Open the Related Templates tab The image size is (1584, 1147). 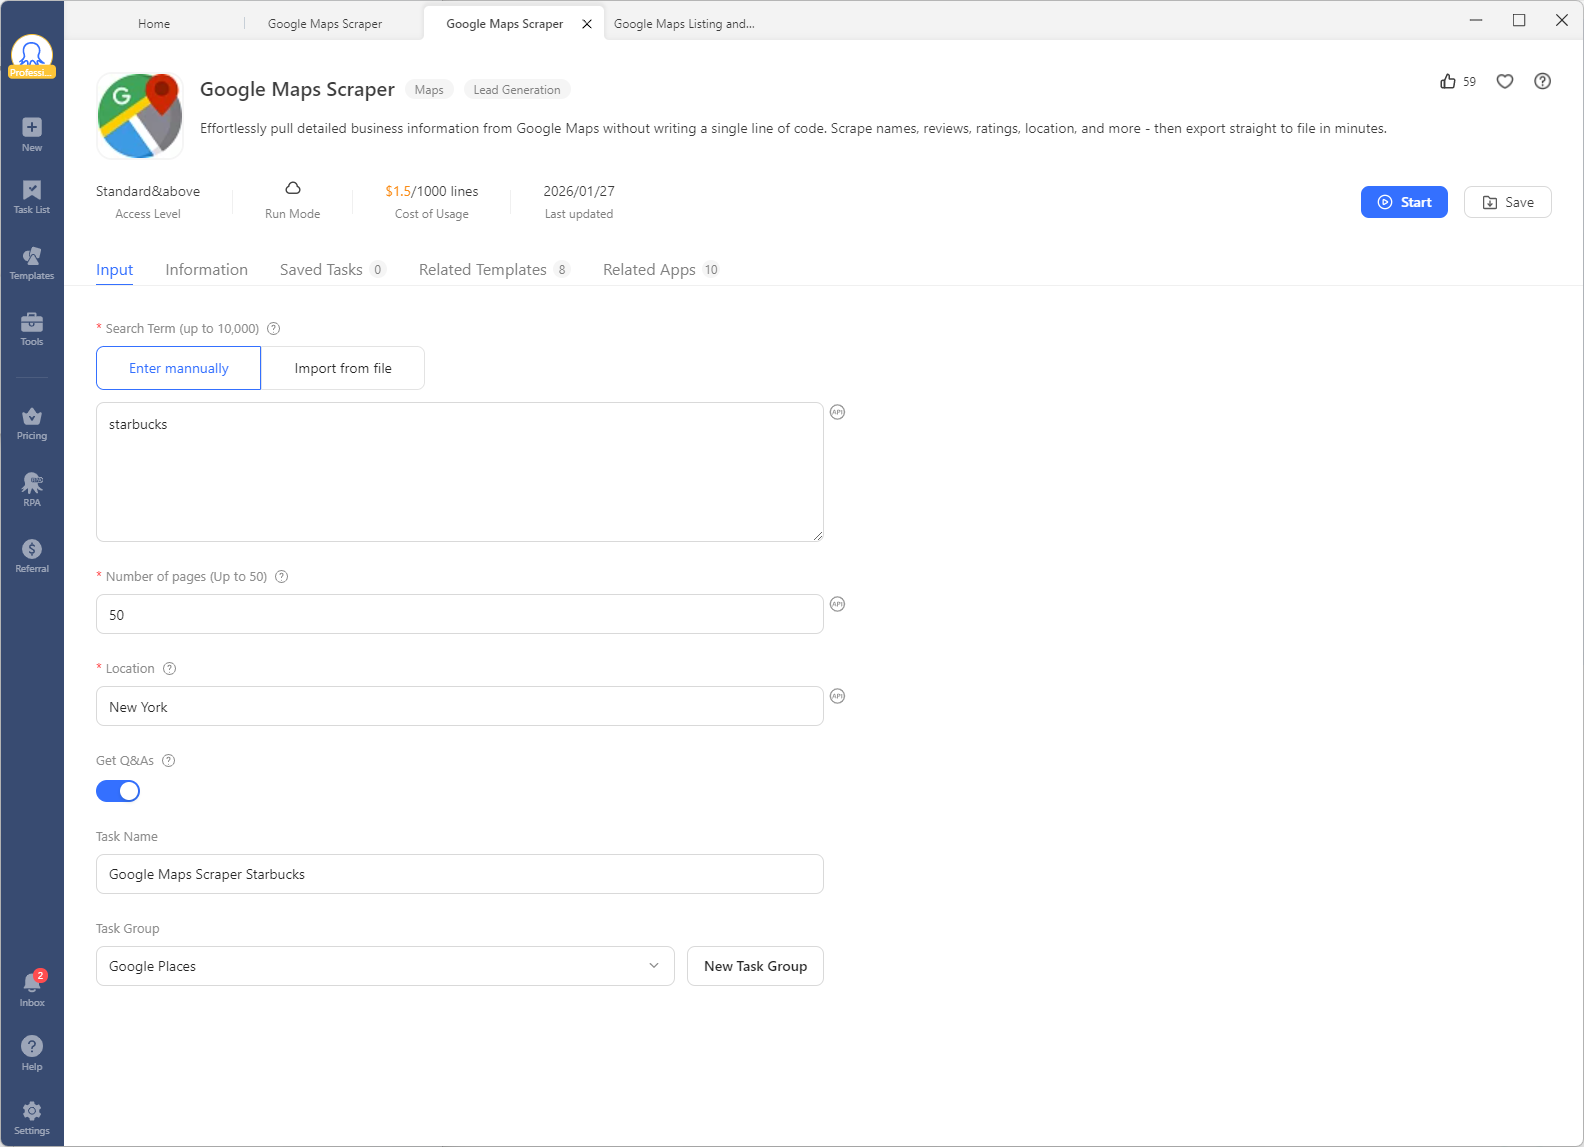[x=494, y=270]
